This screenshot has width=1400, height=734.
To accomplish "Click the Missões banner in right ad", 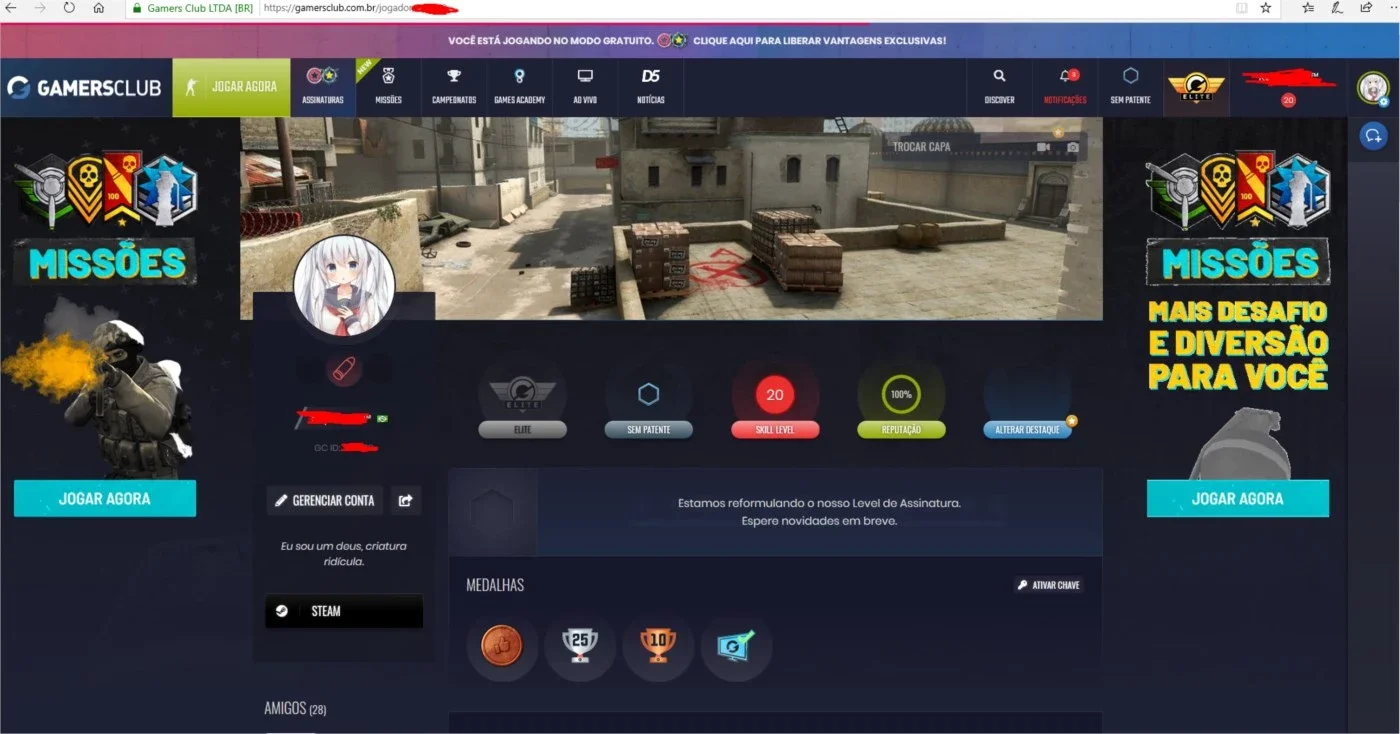I will tap(1238, 263).
